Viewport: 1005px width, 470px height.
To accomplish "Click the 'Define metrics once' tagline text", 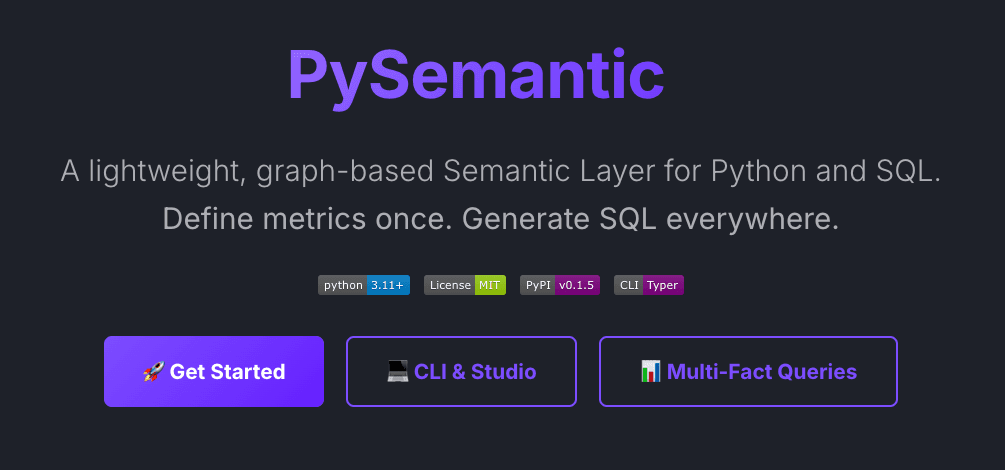I will coord(306,219).
